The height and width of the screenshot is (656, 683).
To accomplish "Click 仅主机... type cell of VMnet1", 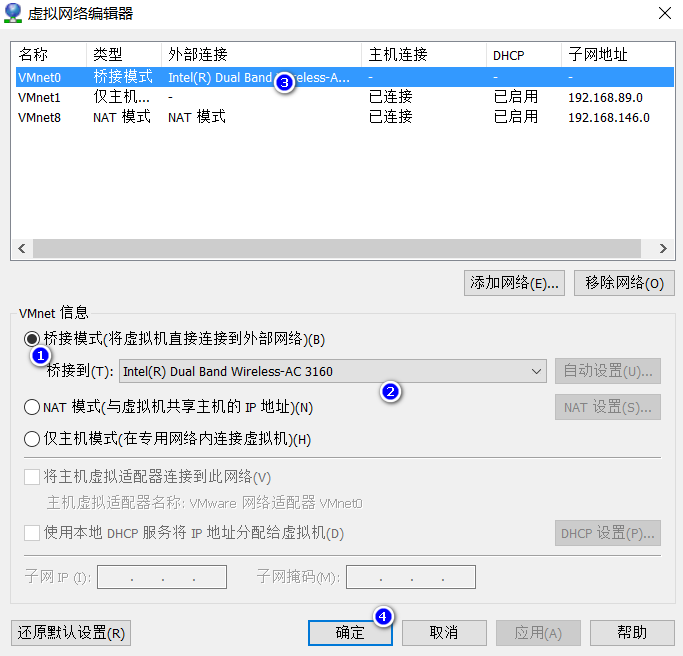I will click(121, 97).
